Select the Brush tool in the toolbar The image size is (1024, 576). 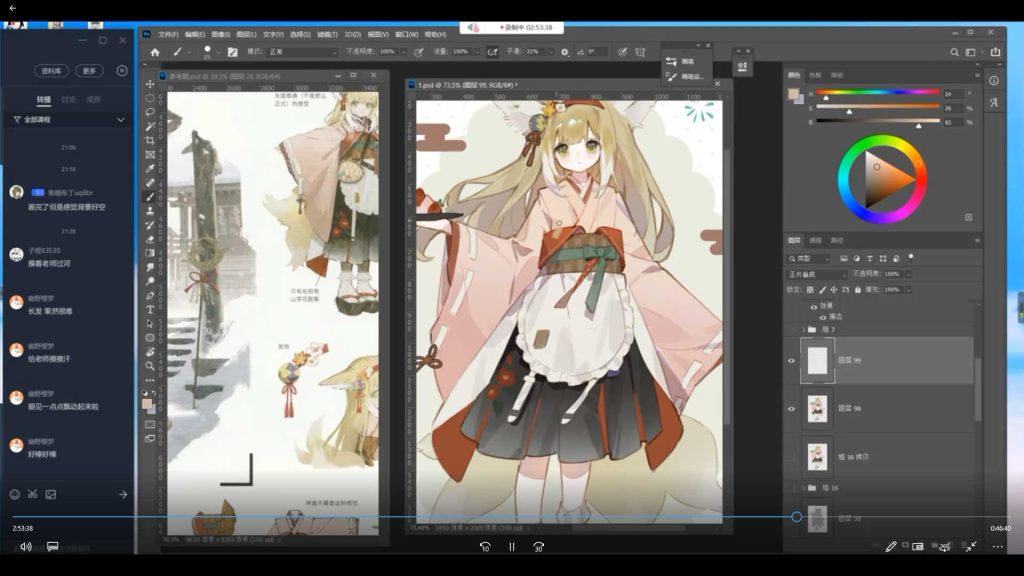[x=150, y=197]
